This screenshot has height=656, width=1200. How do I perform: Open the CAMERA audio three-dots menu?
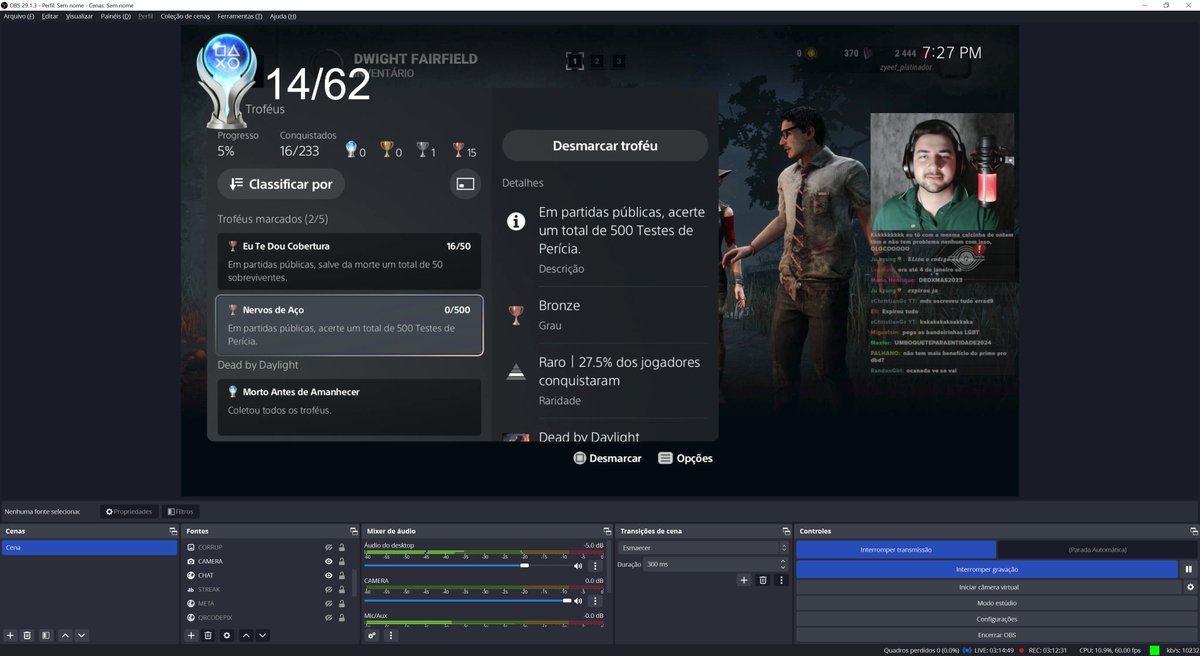[x=596, y=601]
